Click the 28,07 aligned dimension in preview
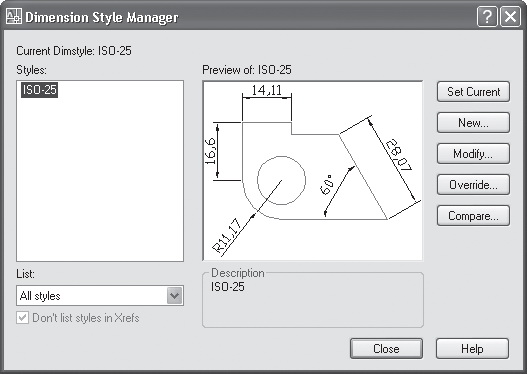The height and width of the screenshot is (374, 527). coord(399,155)
